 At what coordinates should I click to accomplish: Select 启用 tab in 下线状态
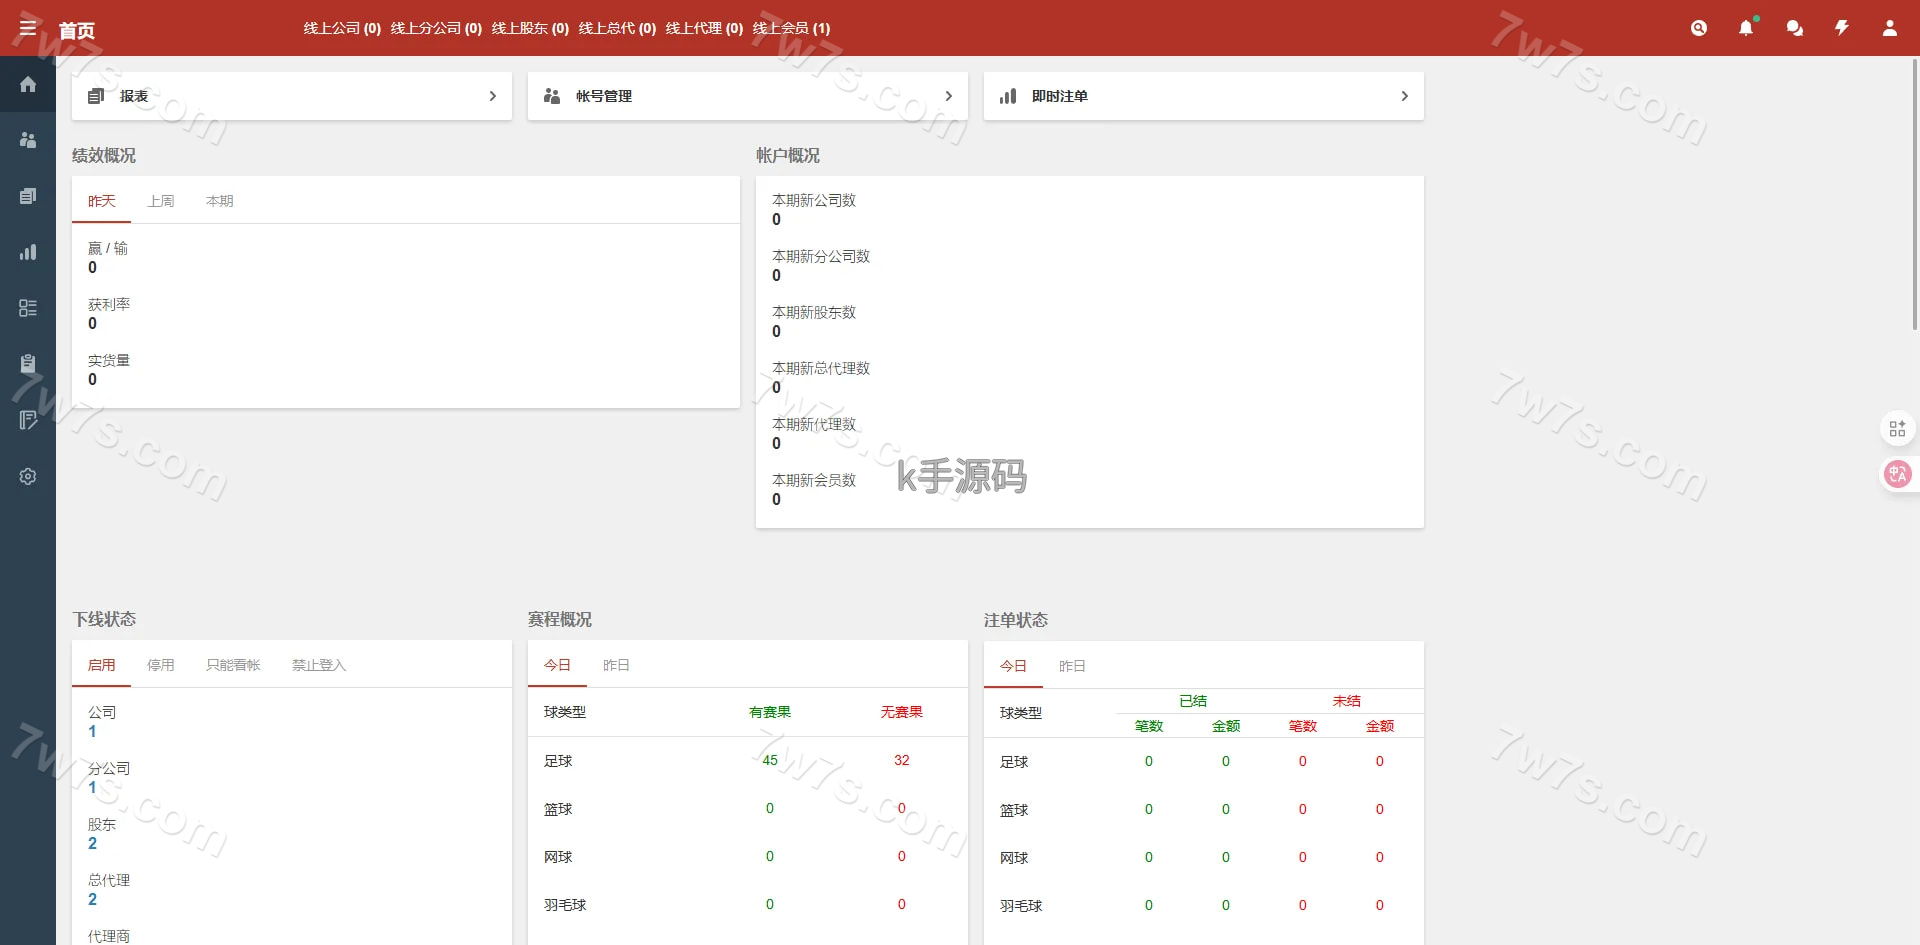click(101, 665)
